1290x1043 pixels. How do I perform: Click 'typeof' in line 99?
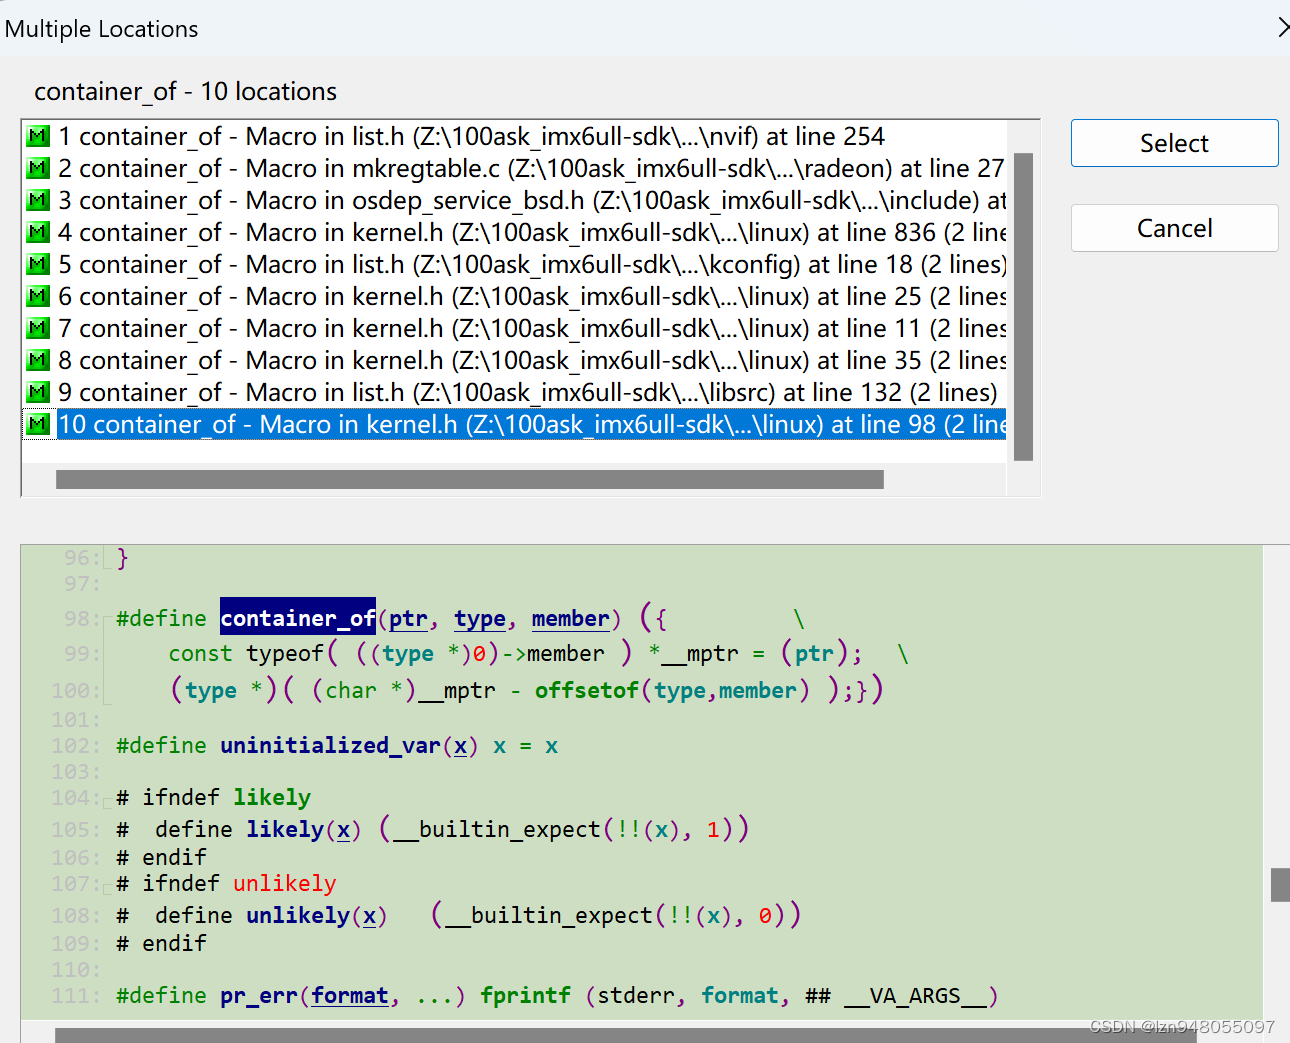[285, 654]
